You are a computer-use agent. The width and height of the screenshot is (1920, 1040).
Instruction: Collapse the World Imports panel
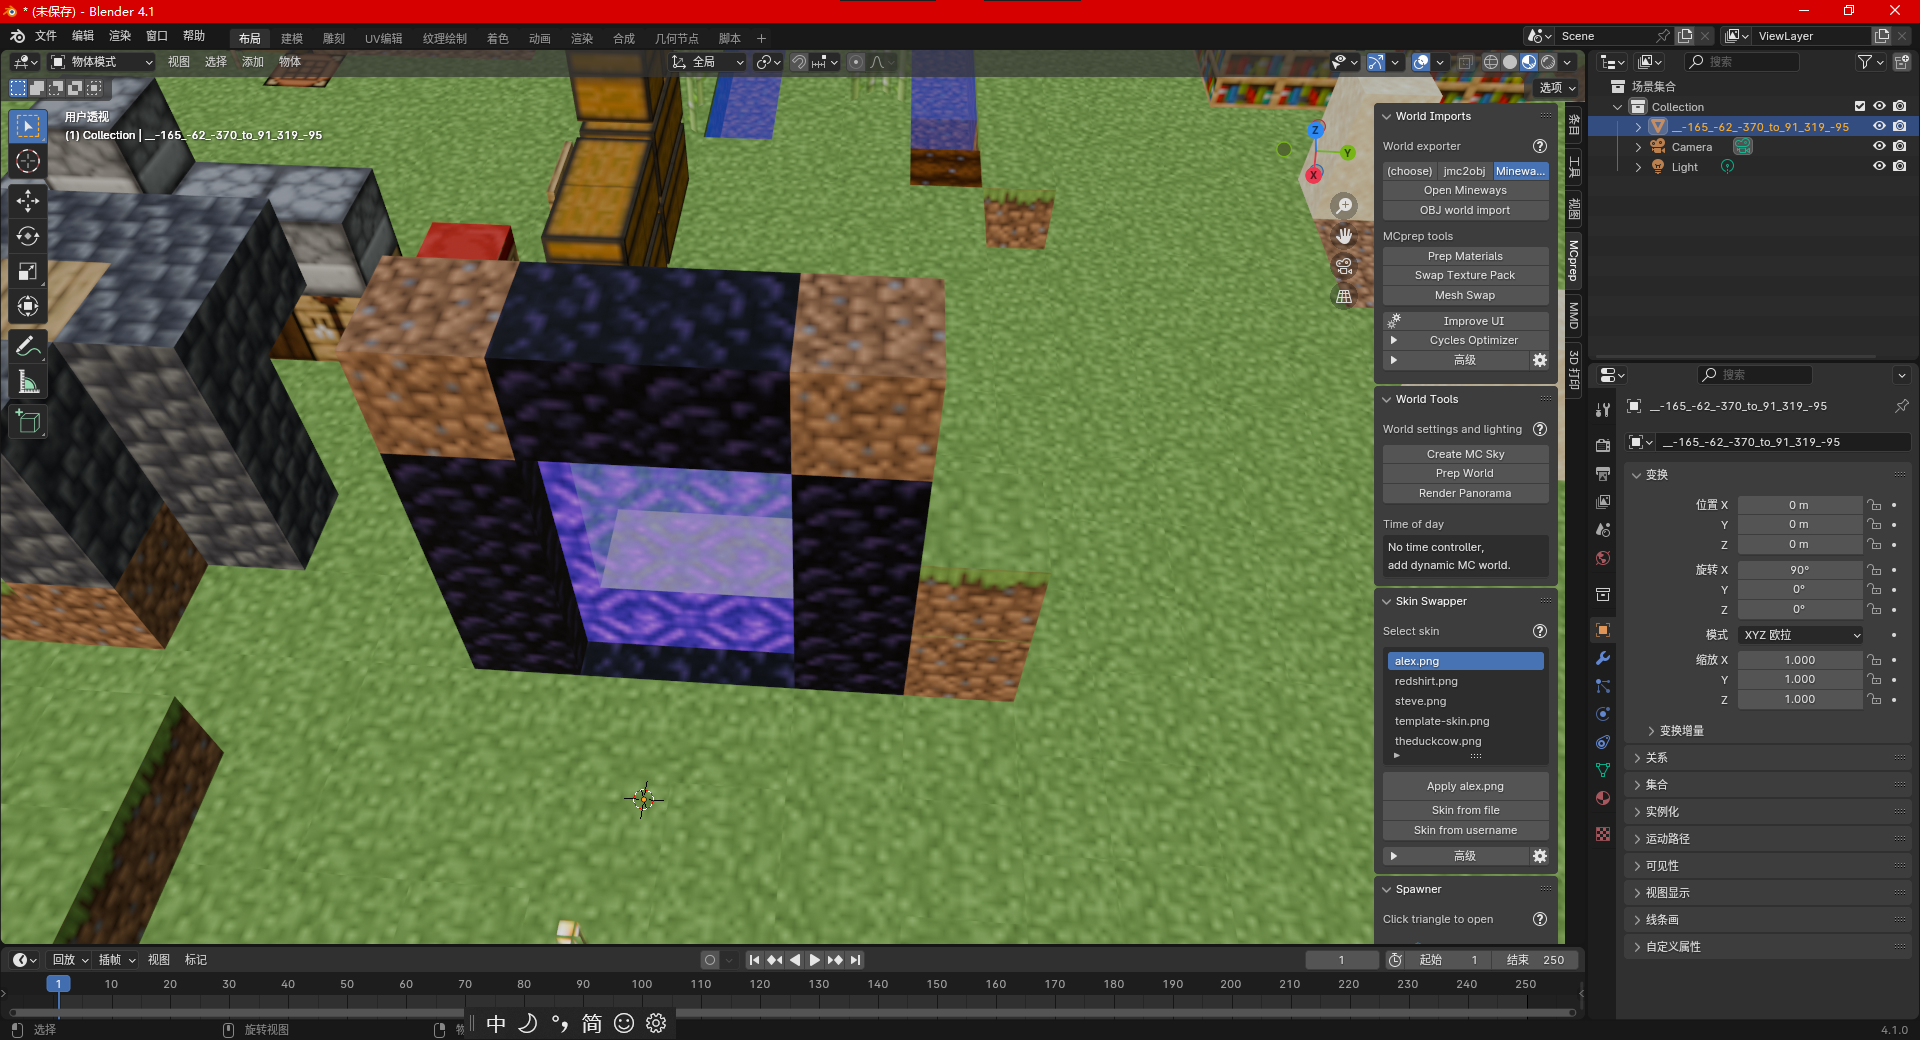(1387, 116)
